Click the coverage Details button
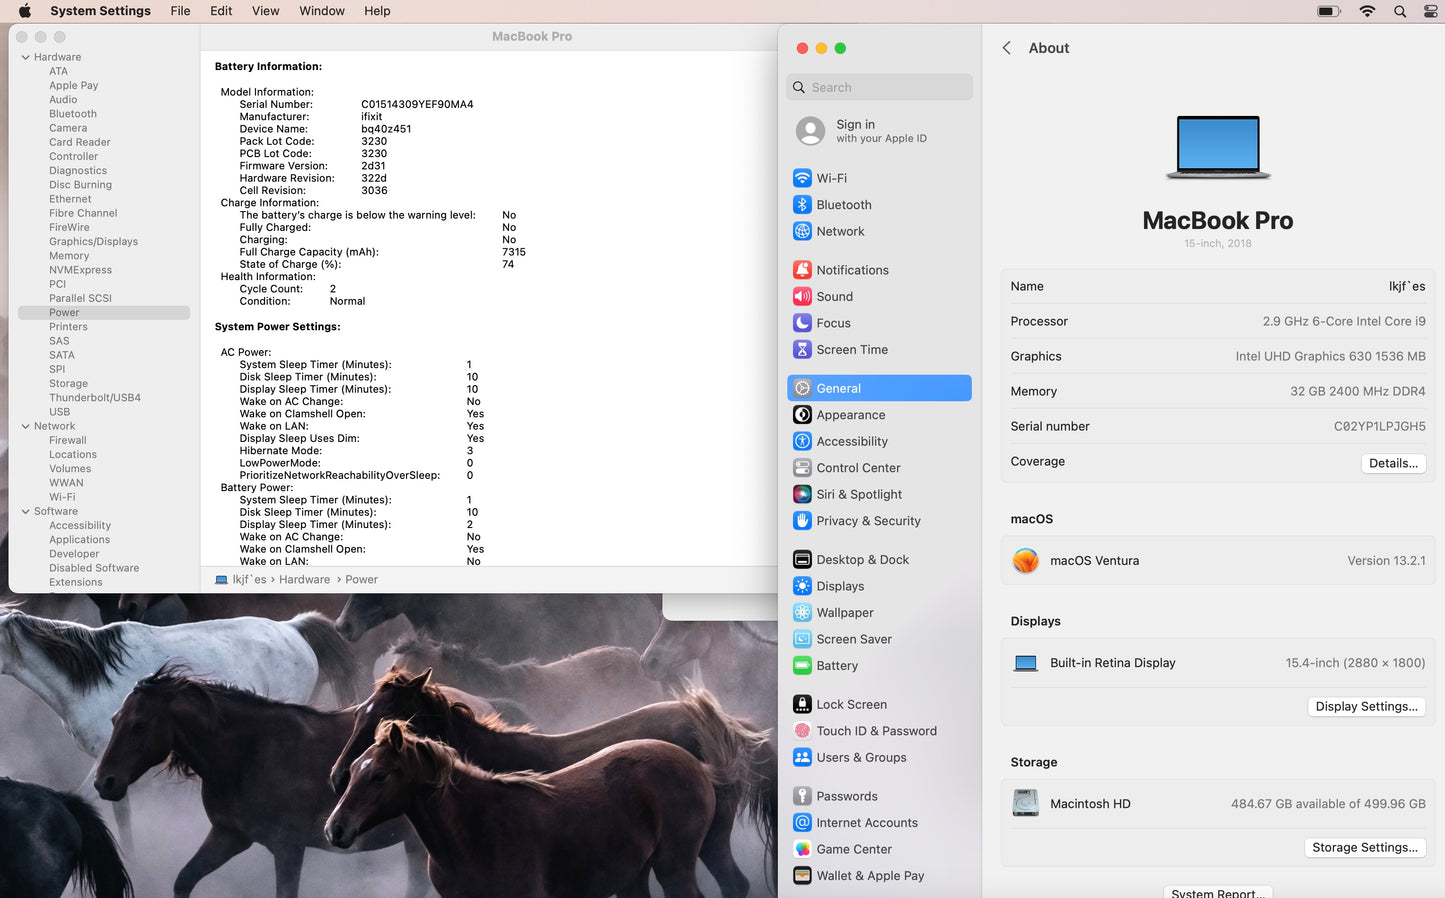1445x898 pixels. point(1392,463)
